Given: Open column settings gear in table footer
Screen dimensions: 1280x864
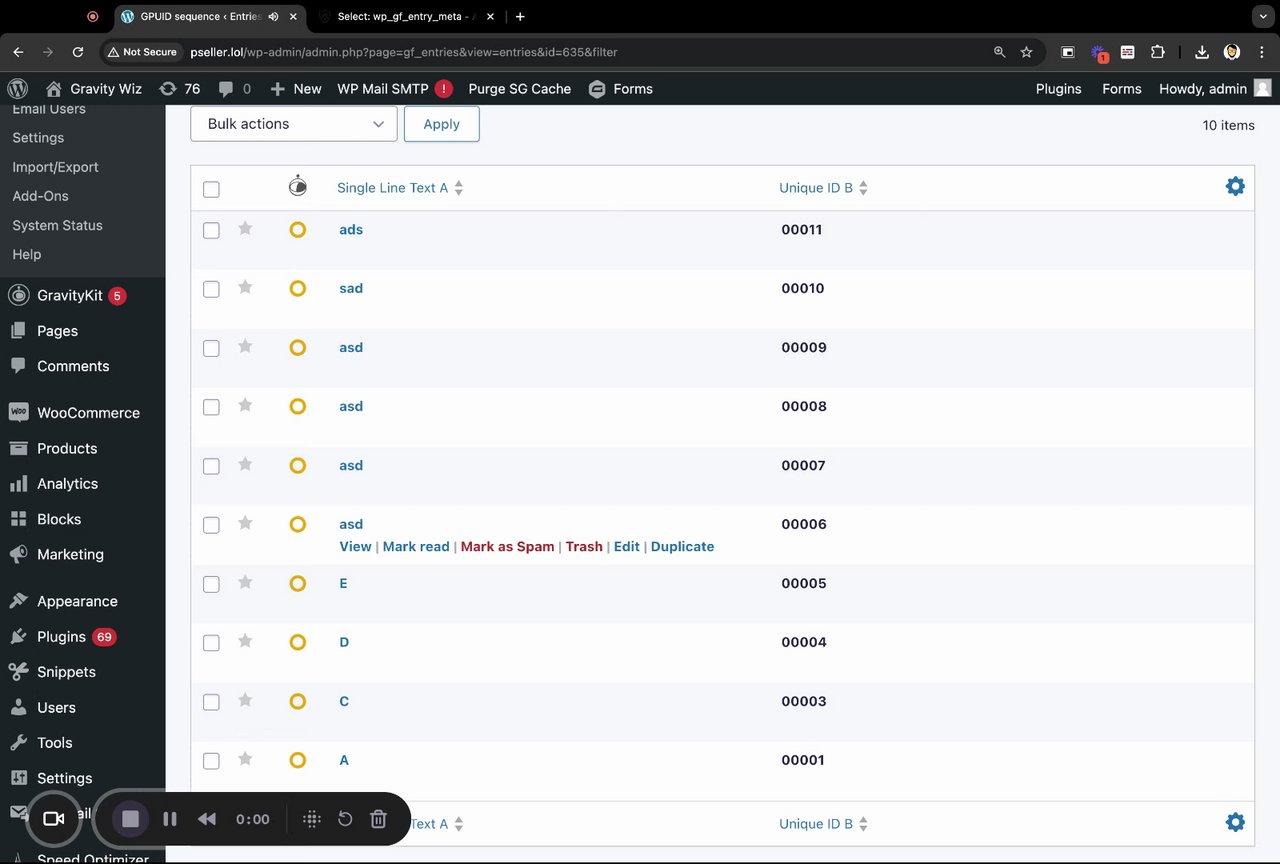Looking at the screenshot, I should pos(1235,822).
